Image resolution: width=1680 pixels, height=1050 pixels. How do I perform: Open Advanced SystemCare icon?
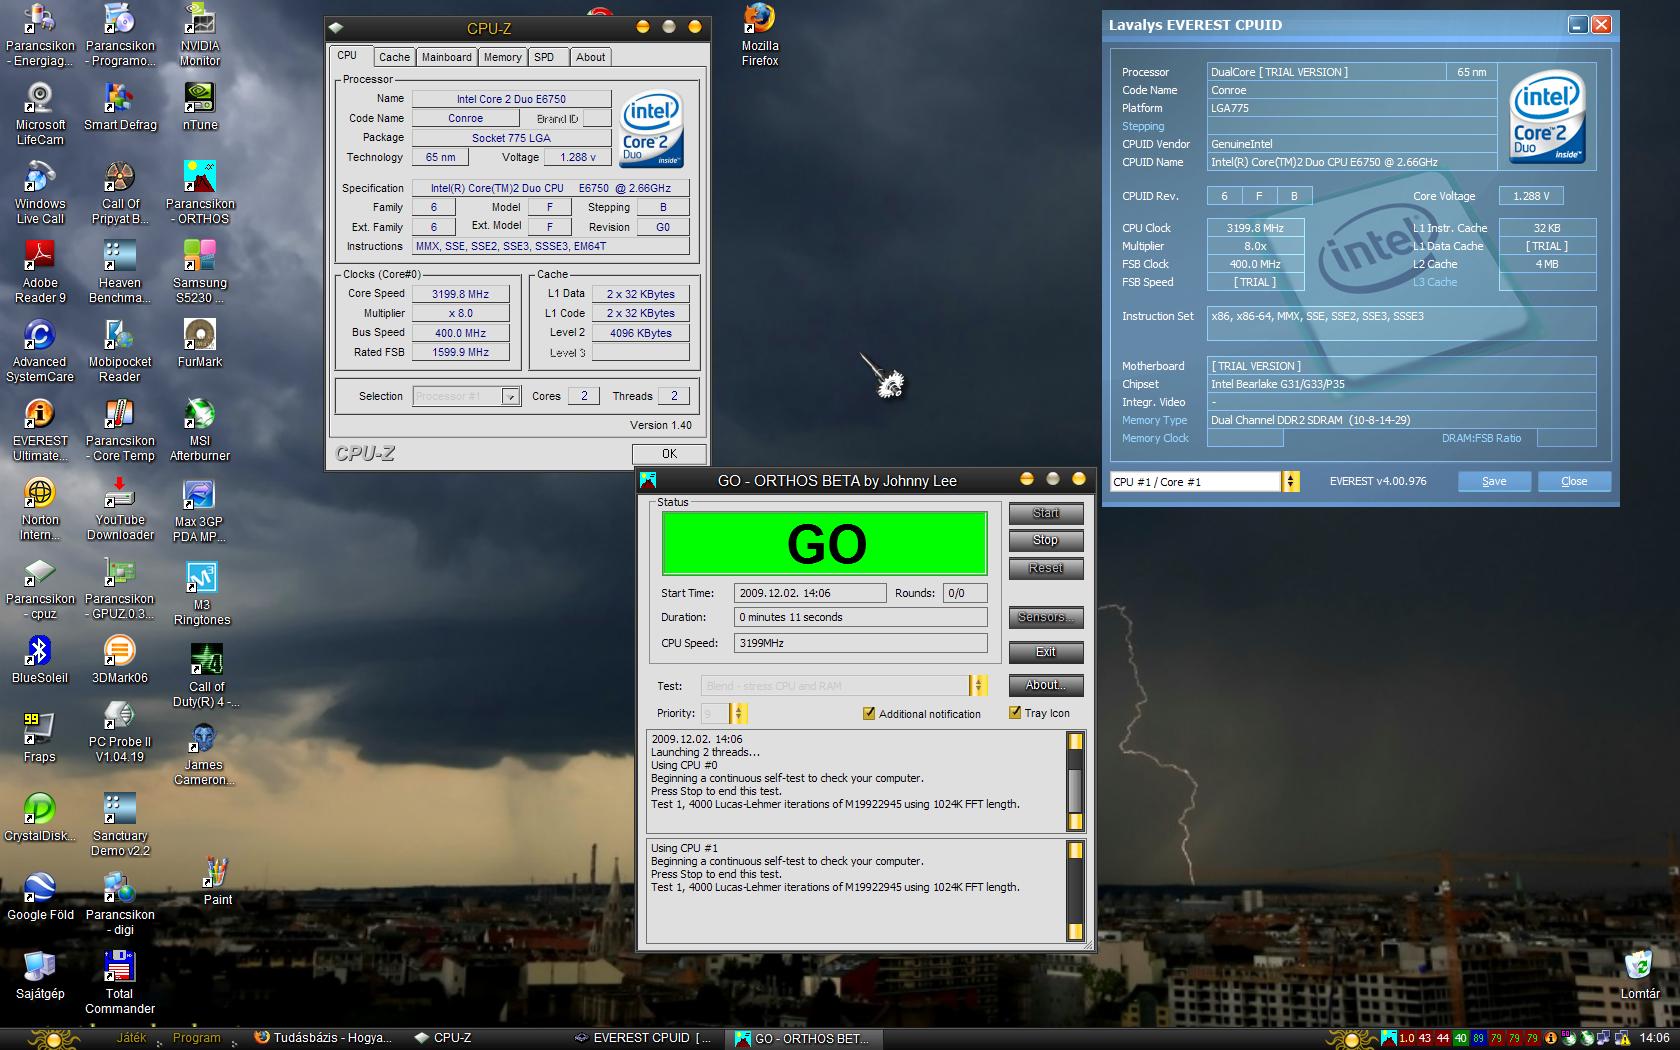tap(40, 350)
